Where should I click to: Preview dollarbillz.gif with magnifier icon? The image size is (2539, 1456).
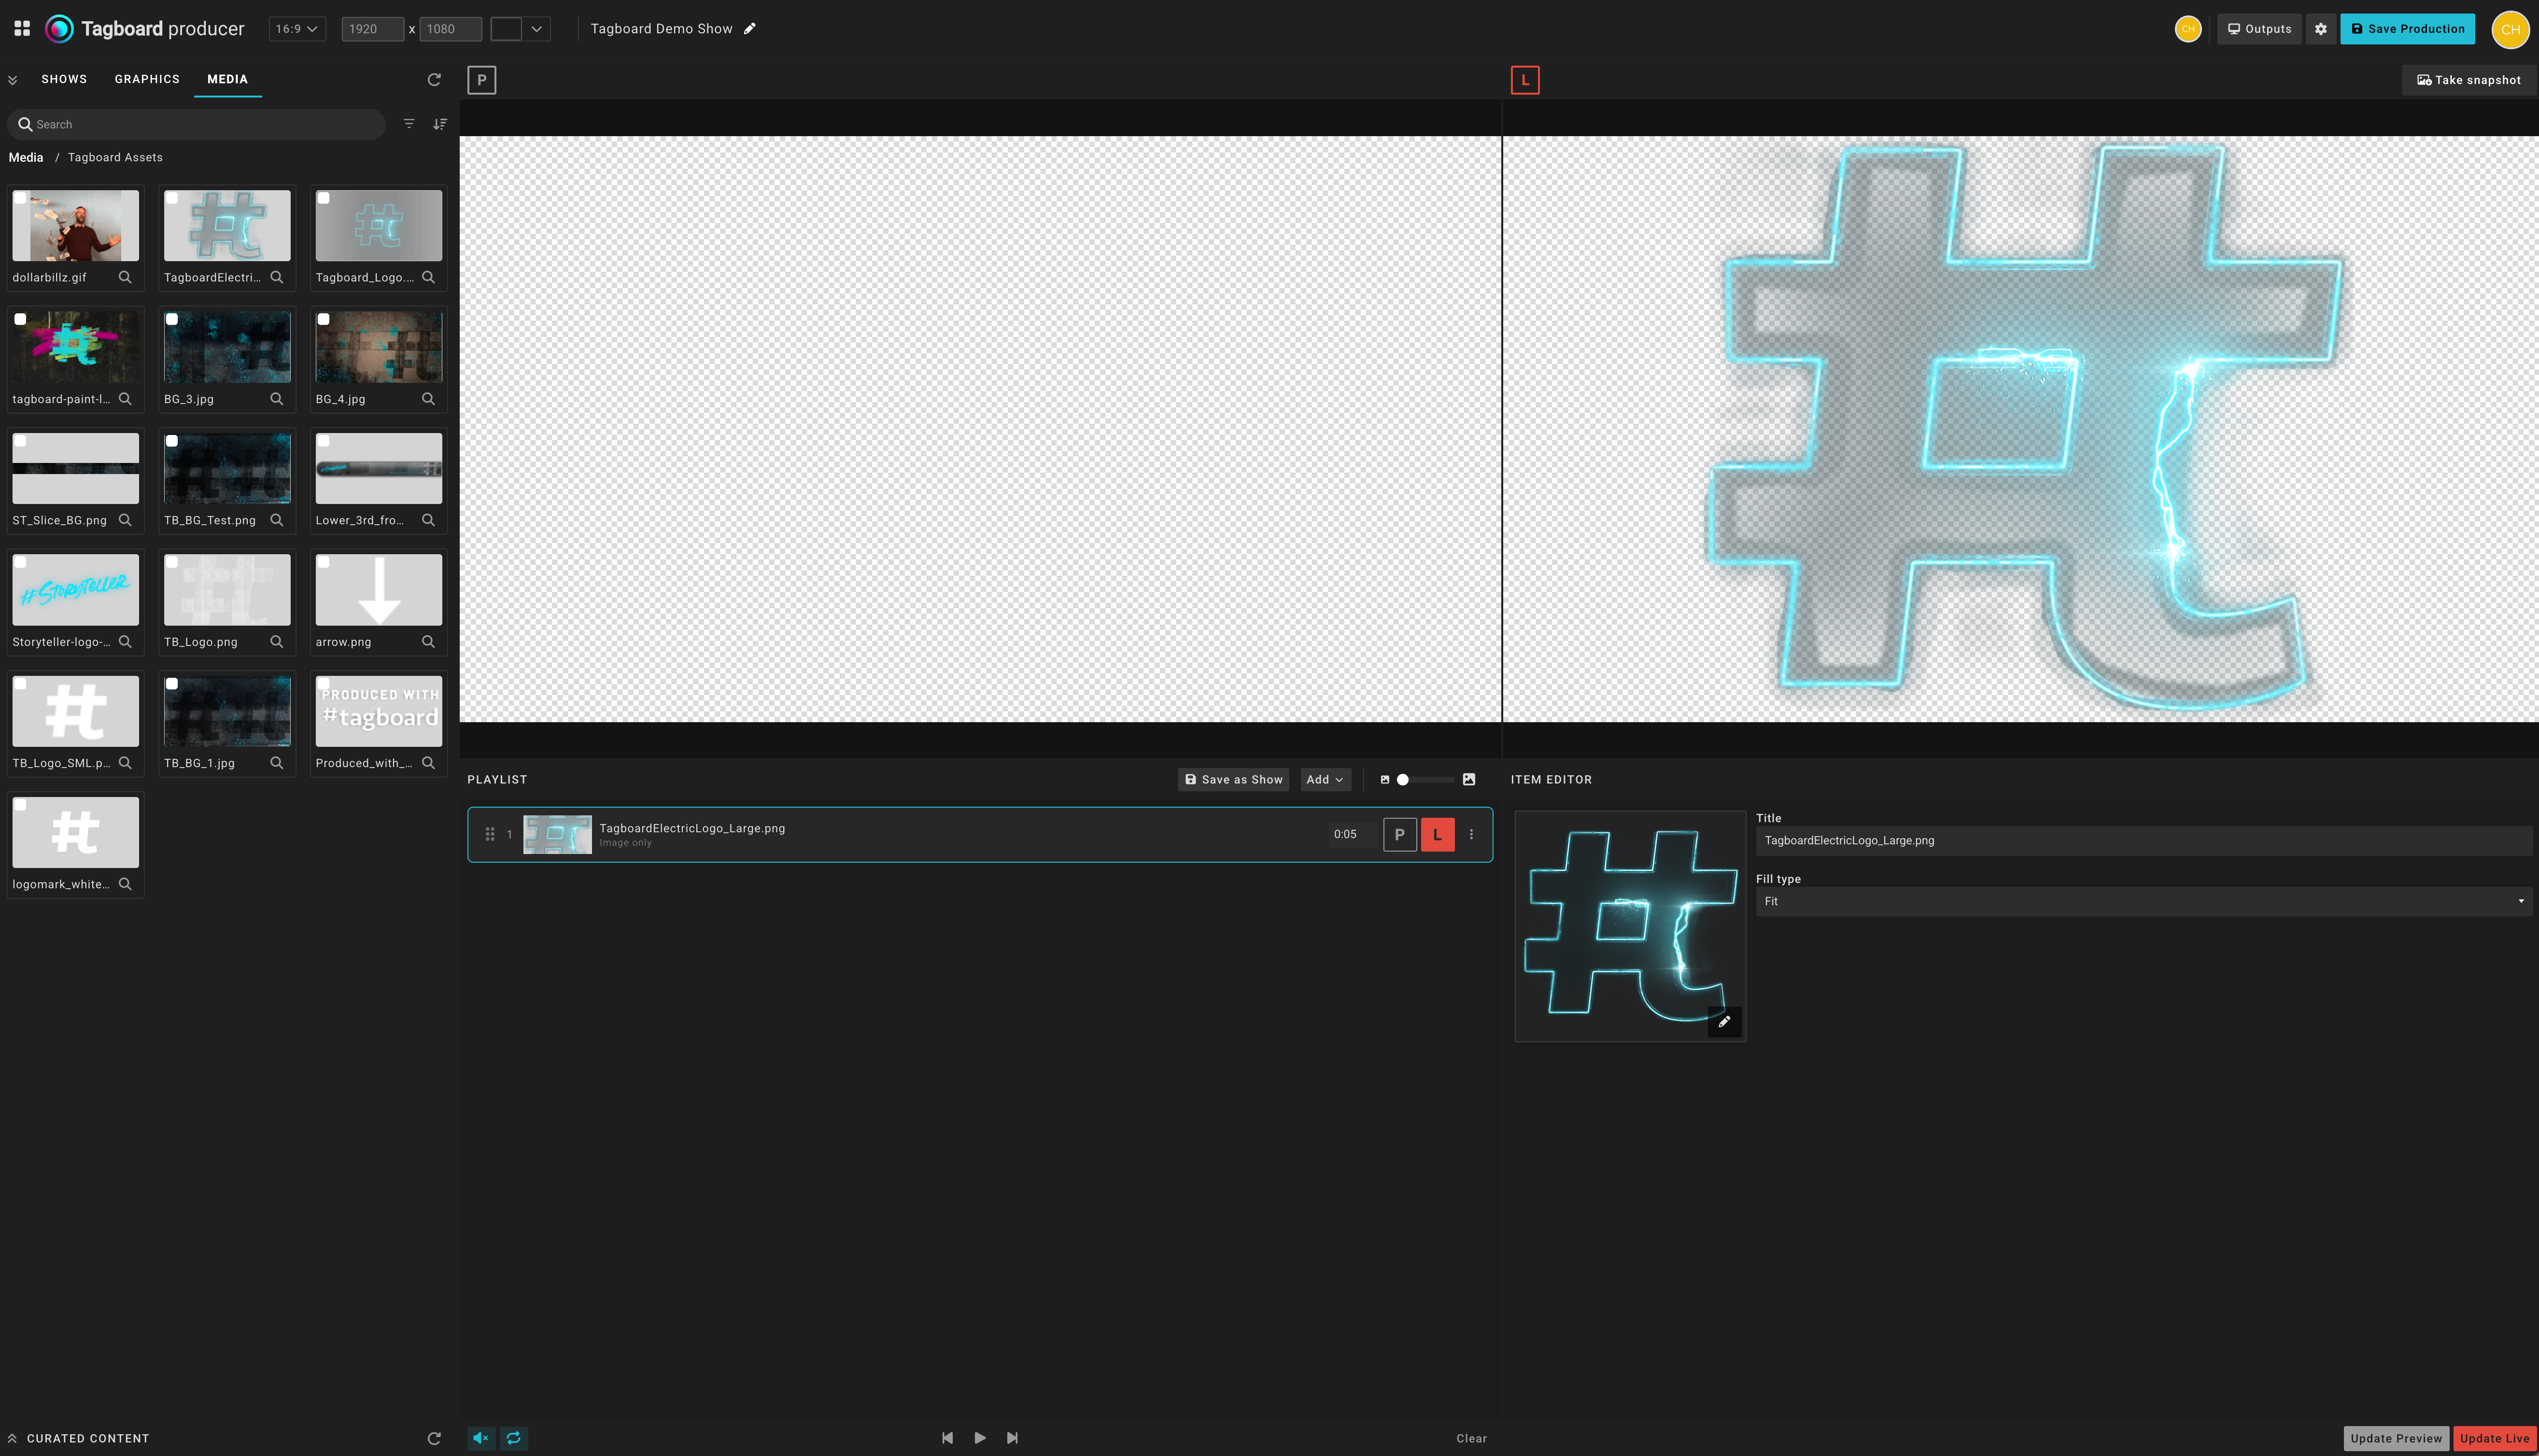125,277
